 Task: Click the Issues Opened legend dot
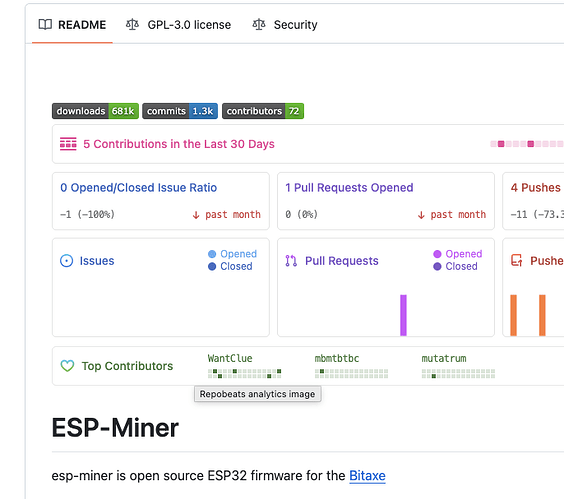(212, 254)
